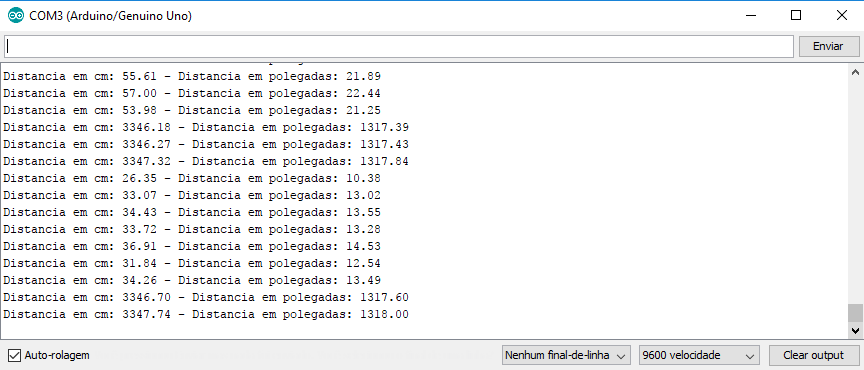The width and height of the screenshot is (864, 370).
Task: Click the serial message input field
Action: point(399,46)
